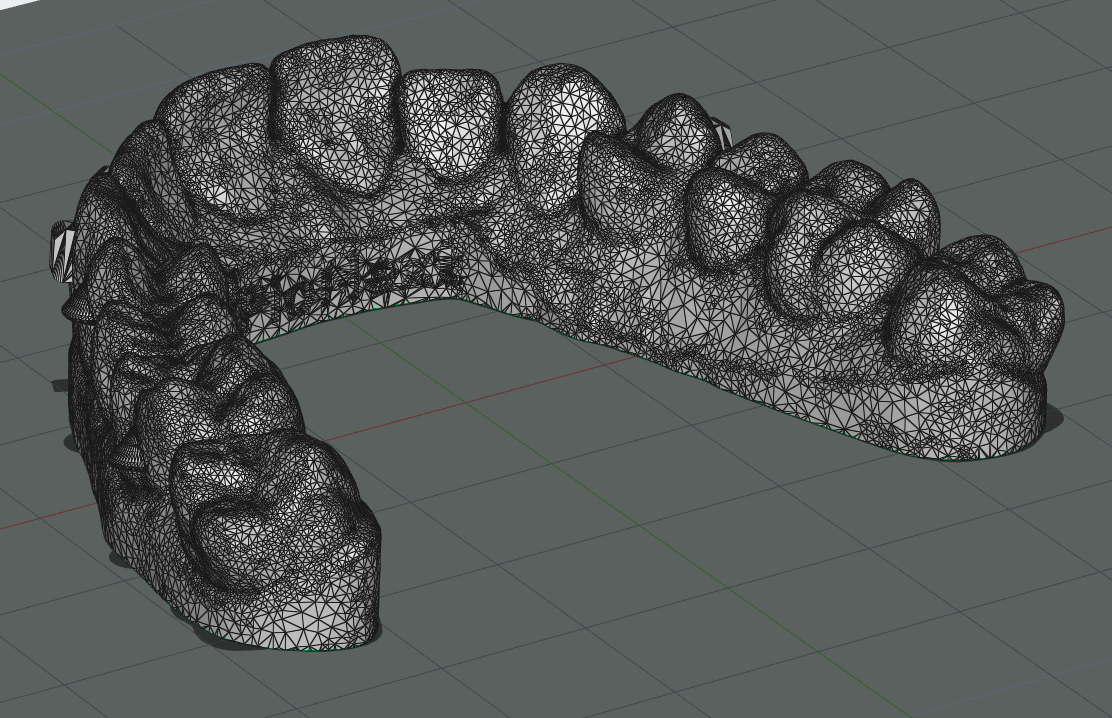Click the embossed label on the arch's inner wall
The height and width of the screenshot is (718, 1112).
click(349, 282)
